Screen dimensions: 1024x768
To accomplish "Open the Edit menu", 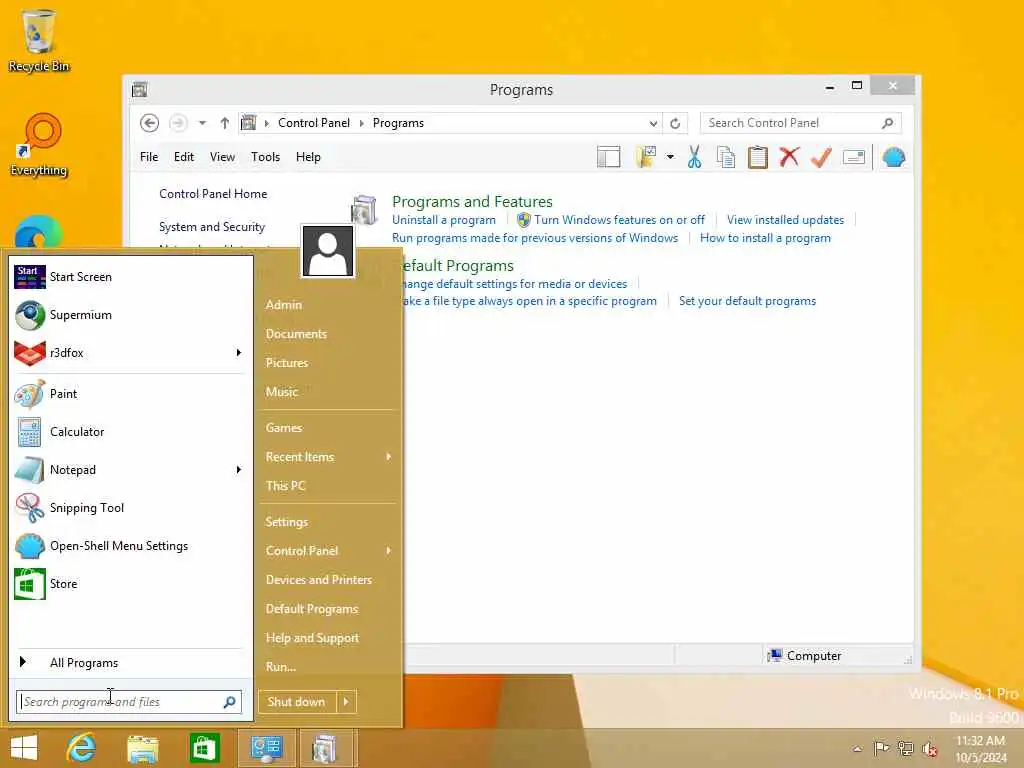I will coord(184,157).
